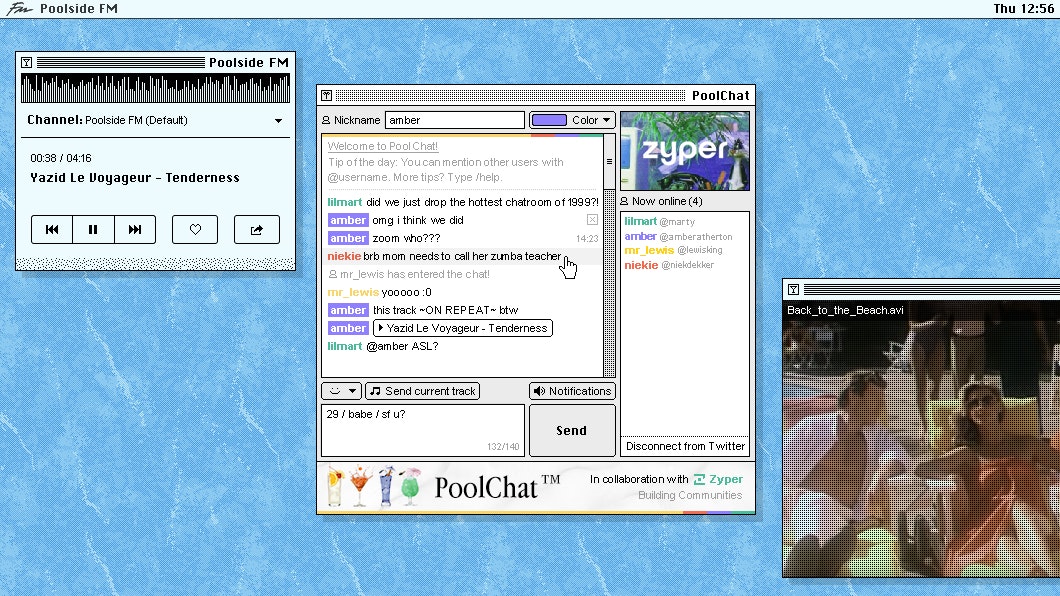Pause the Yazid Le Voyageur track

pos(93,230)
